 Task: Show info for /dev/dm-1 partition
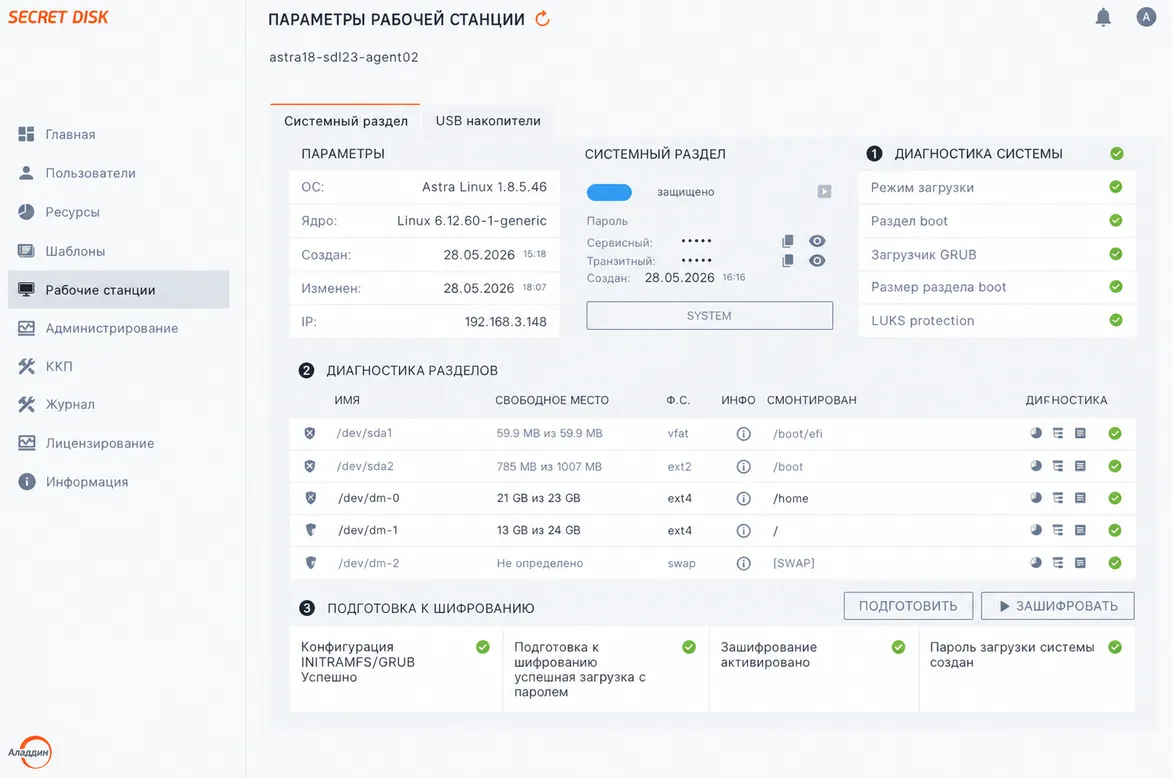[743, 531]
